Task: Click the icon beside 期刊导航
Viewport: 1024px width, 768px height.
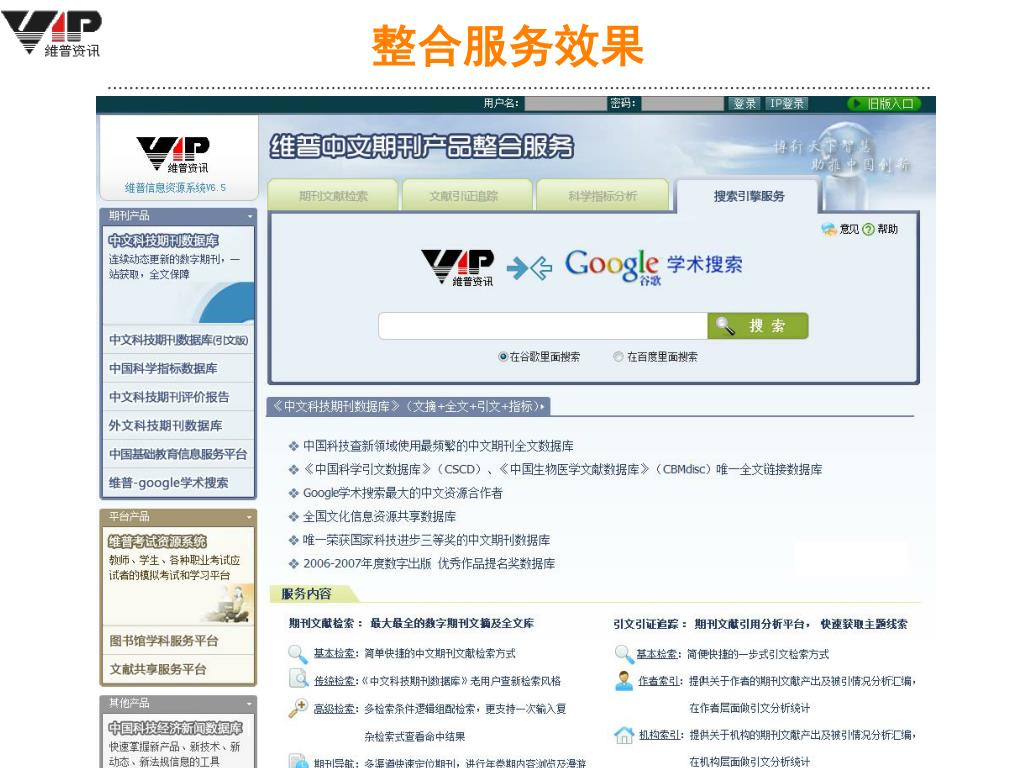Action: coord(298,761)
